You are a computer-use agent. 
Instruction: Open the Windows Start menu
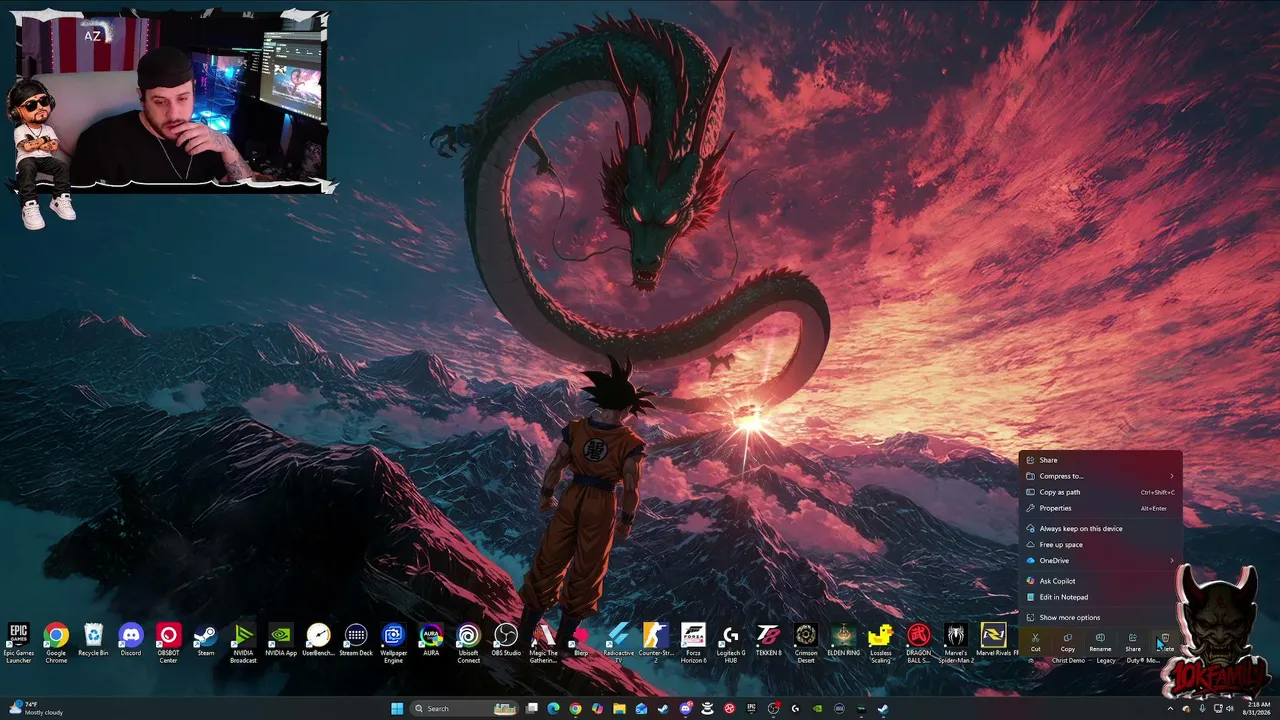tap(397, 709)
